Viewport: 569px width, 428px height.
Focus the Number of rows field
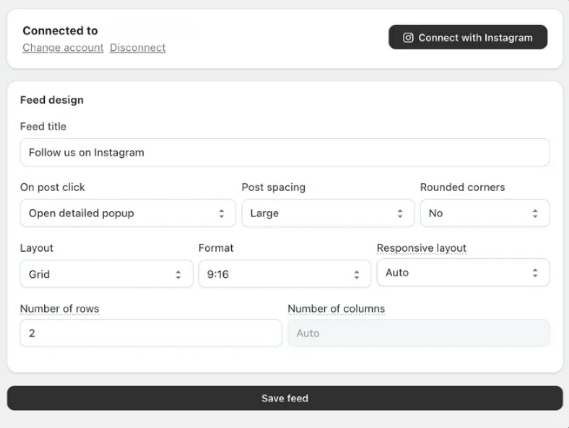[x=151, y=333]
